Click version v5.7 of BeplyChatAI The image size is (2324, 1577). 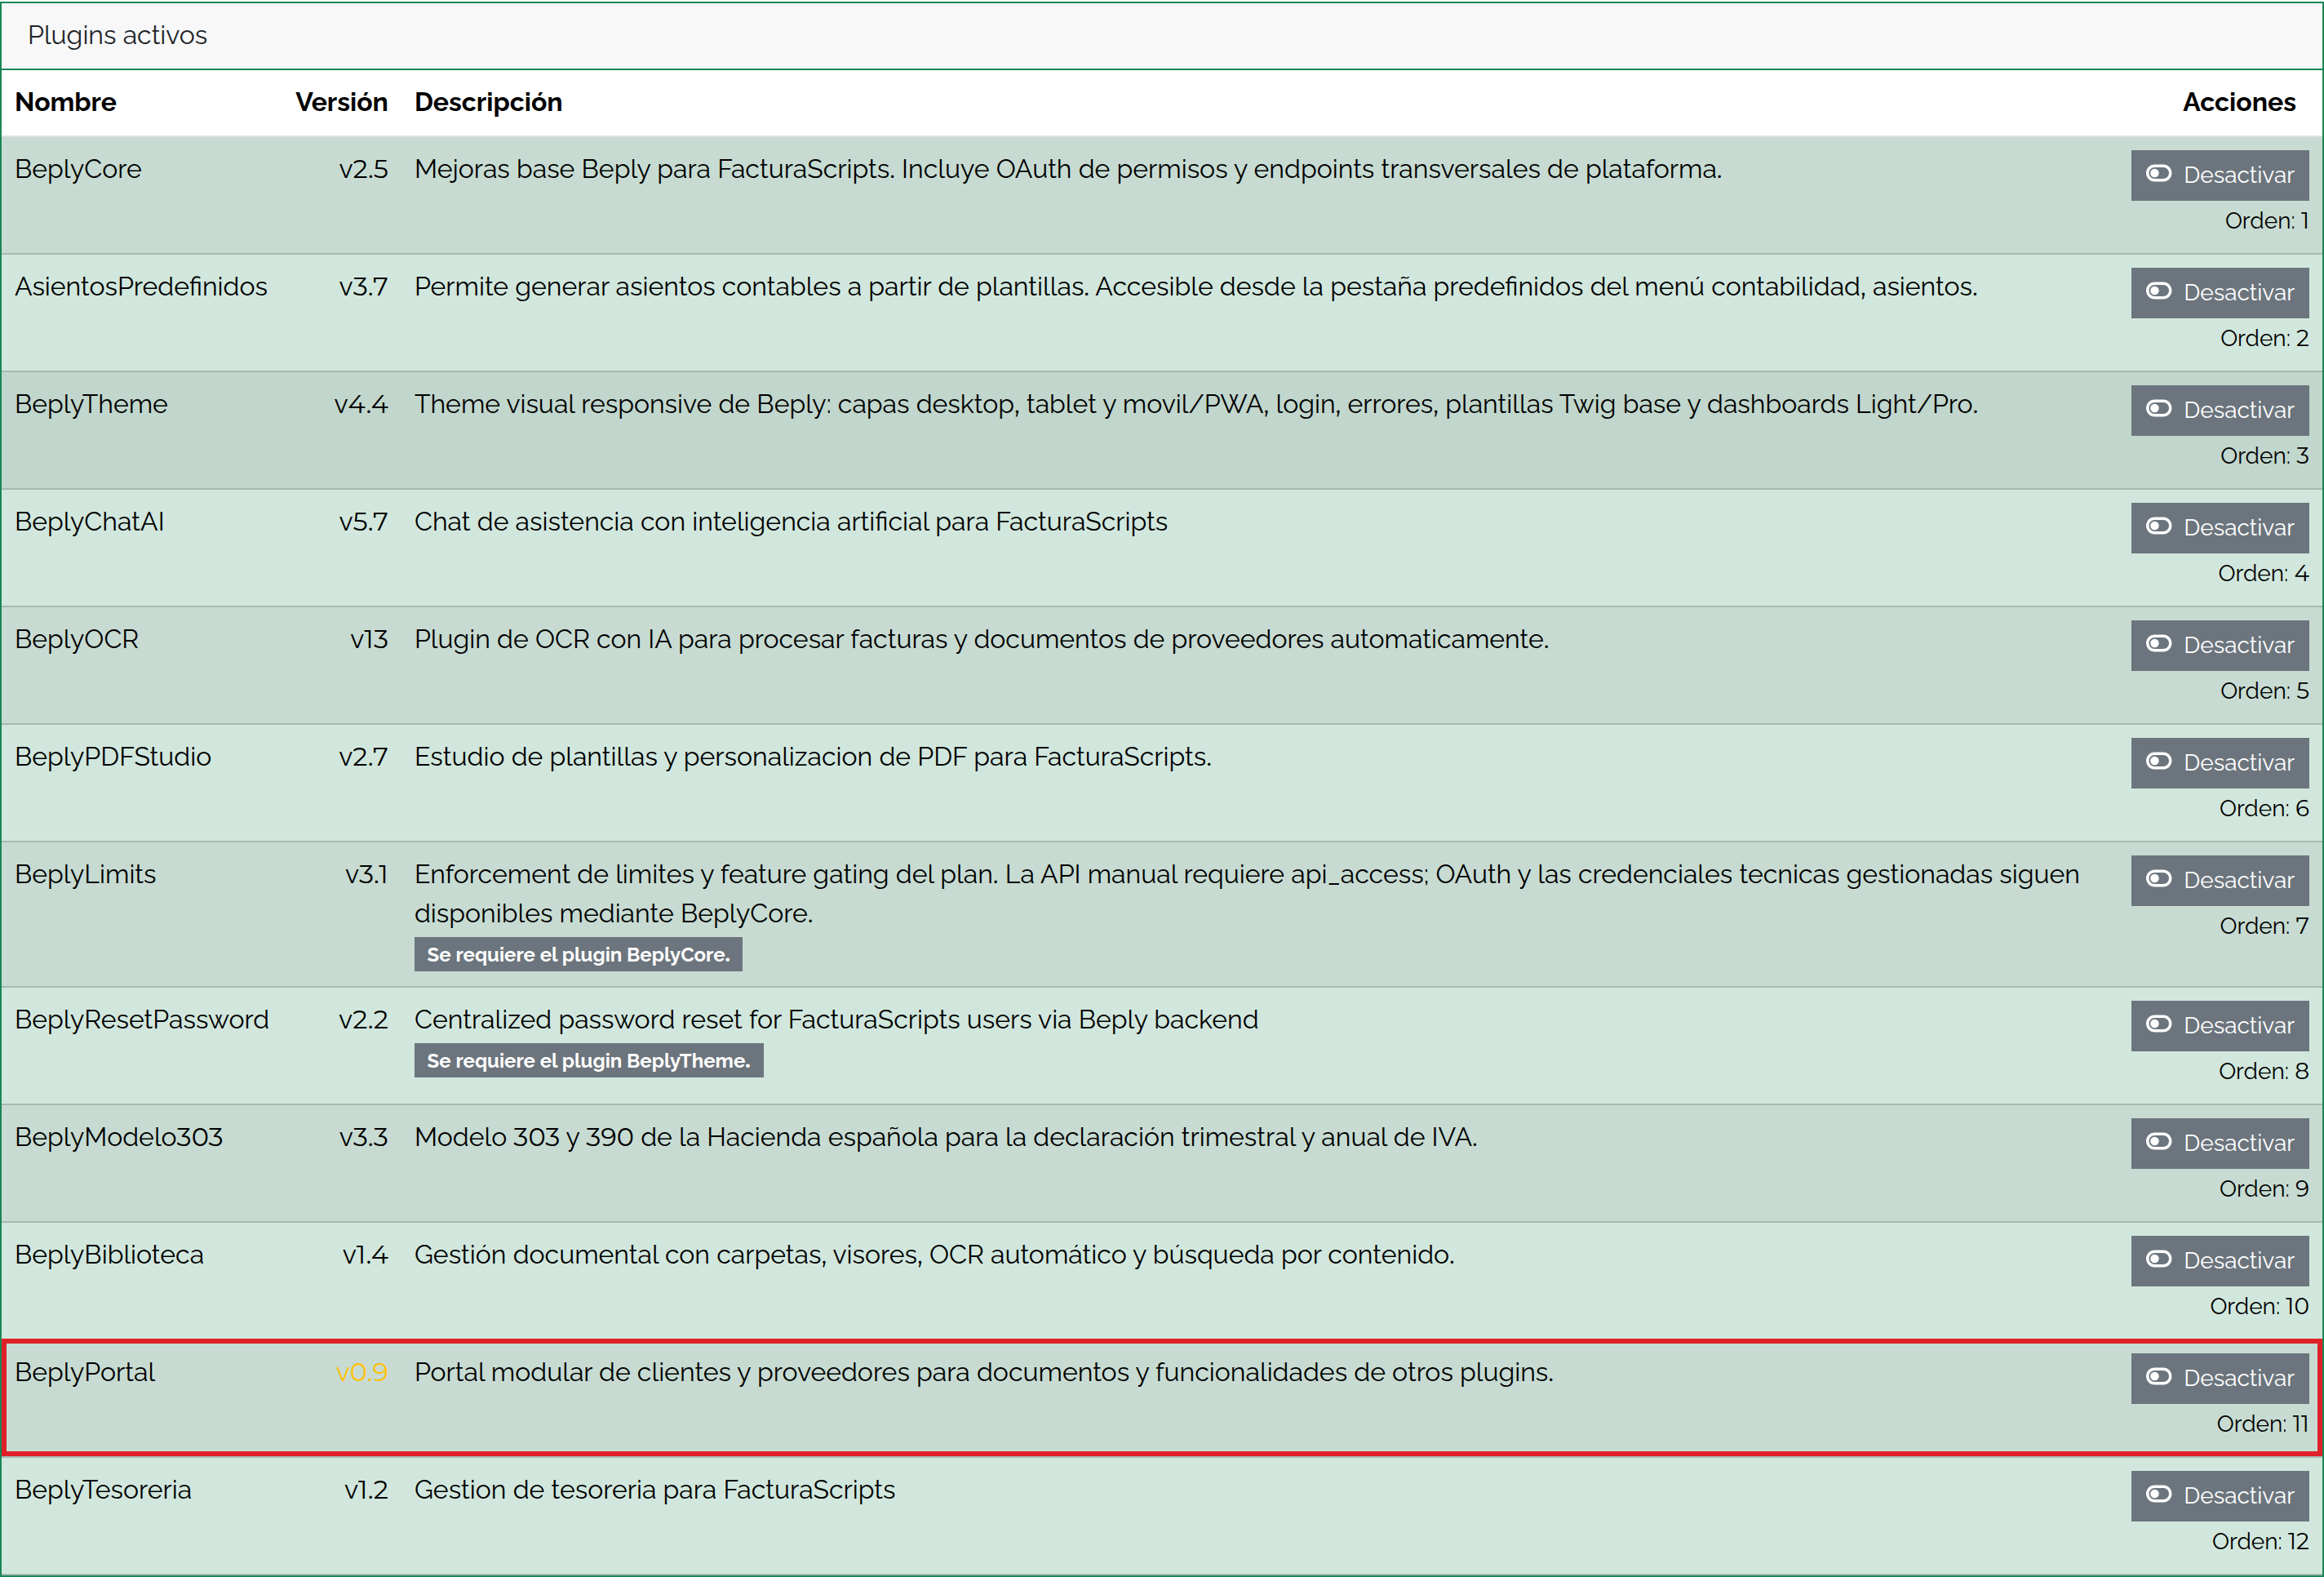(363, 521)
